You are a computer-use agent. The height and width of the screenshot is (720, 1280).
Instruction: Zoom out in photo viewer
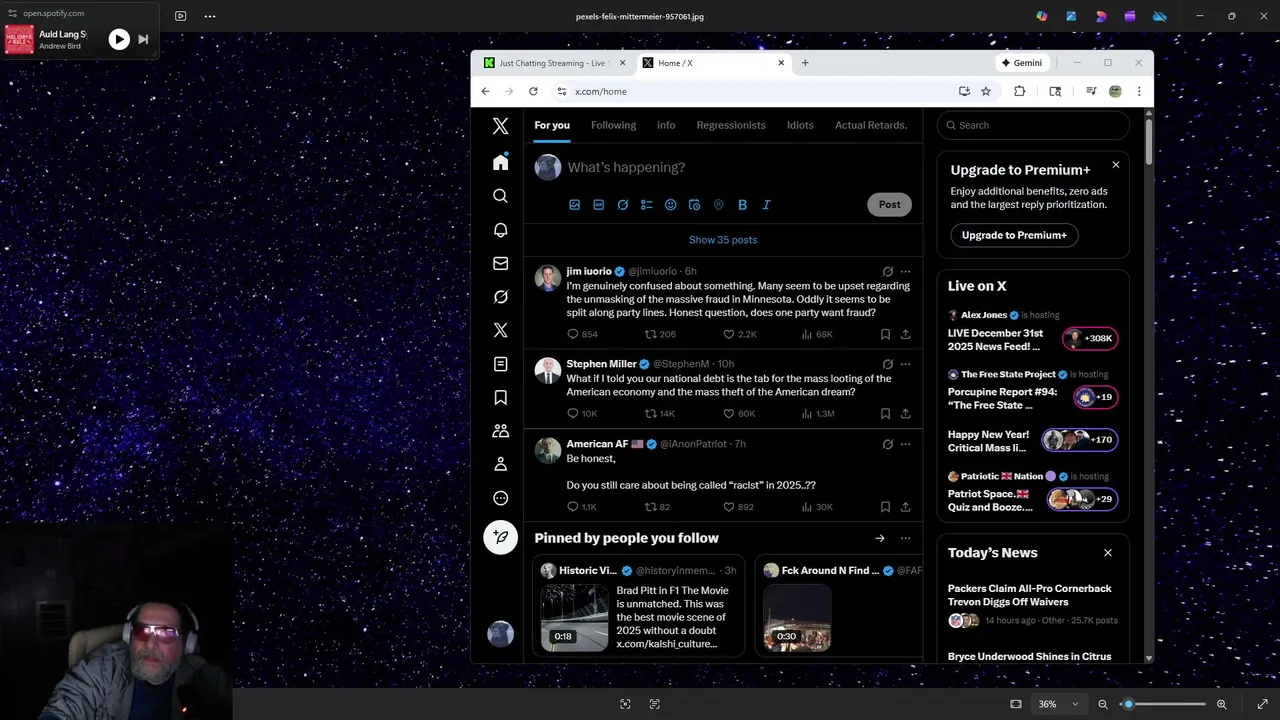(x=1103, y=704)
